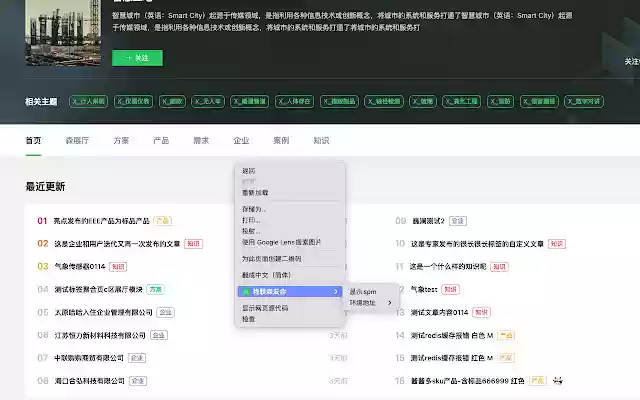This screenshot has width=640, height=400.
Task: Choose 打印... from the context menu
Action: (251, 220)
